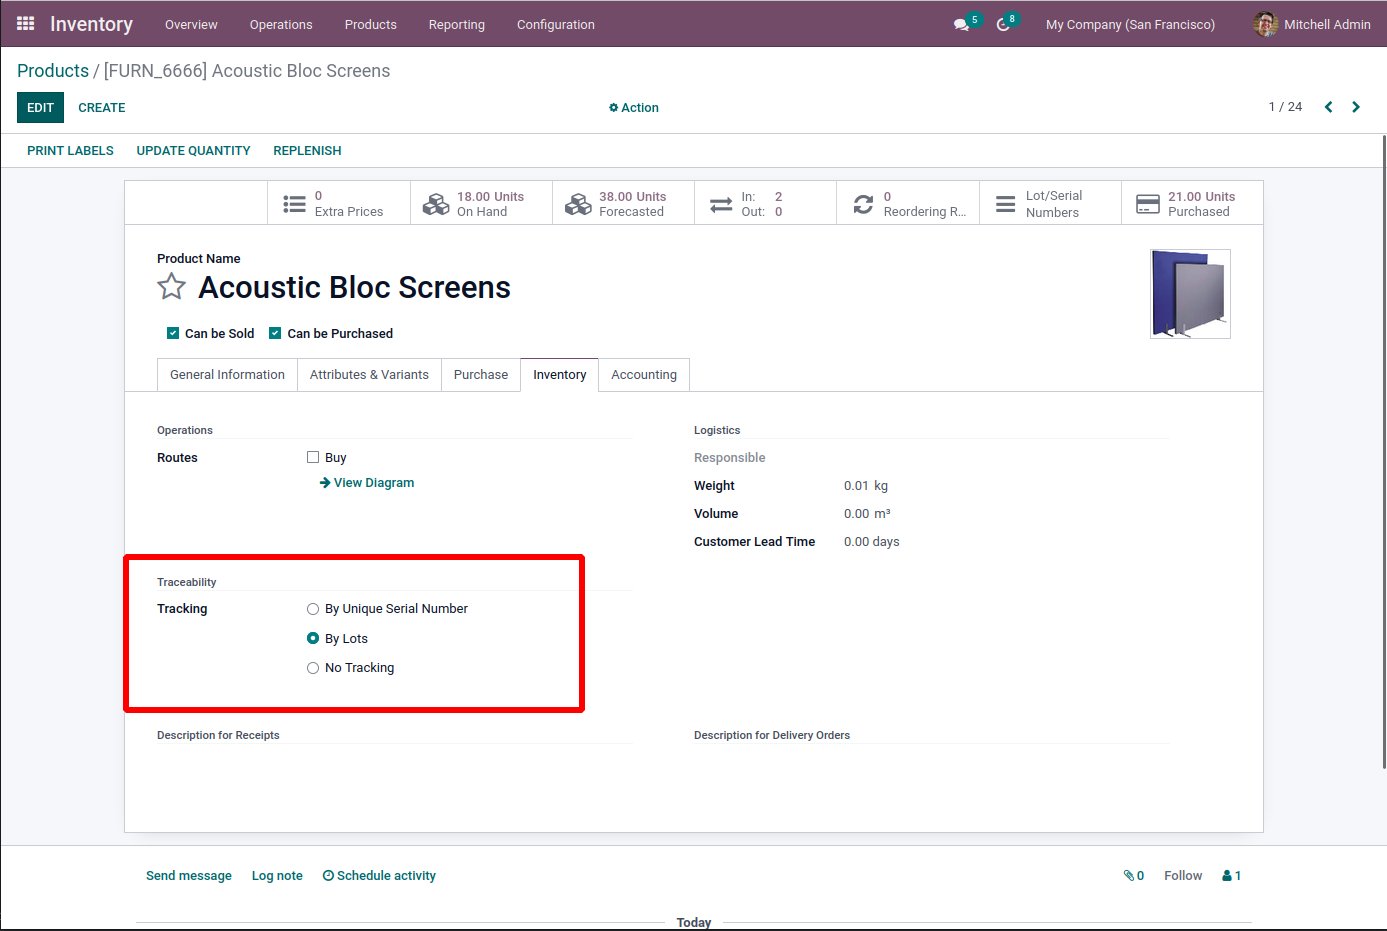
Task: Click the Follow button
Action: tap(1183, 876)
